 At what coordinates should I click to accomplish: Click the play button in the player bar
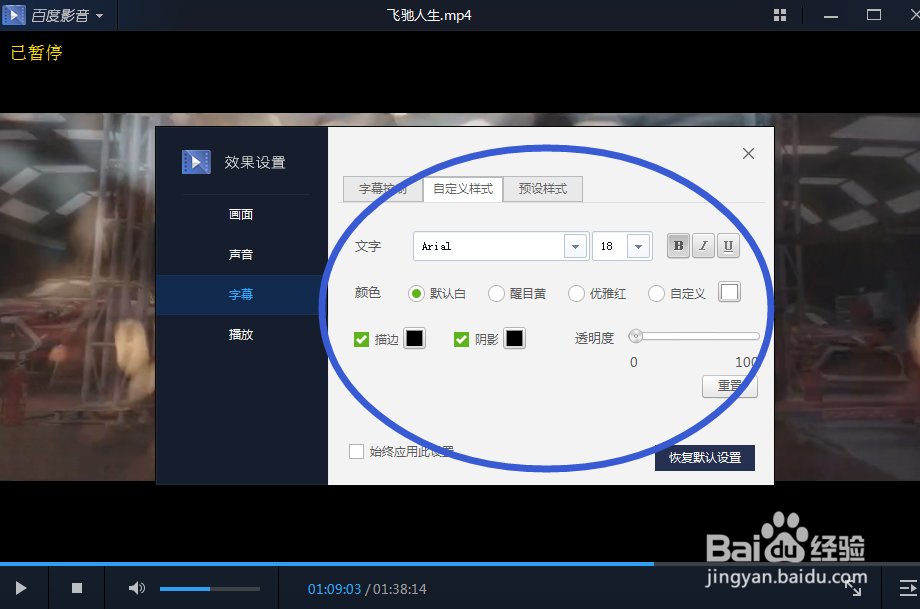coord(21,588)
